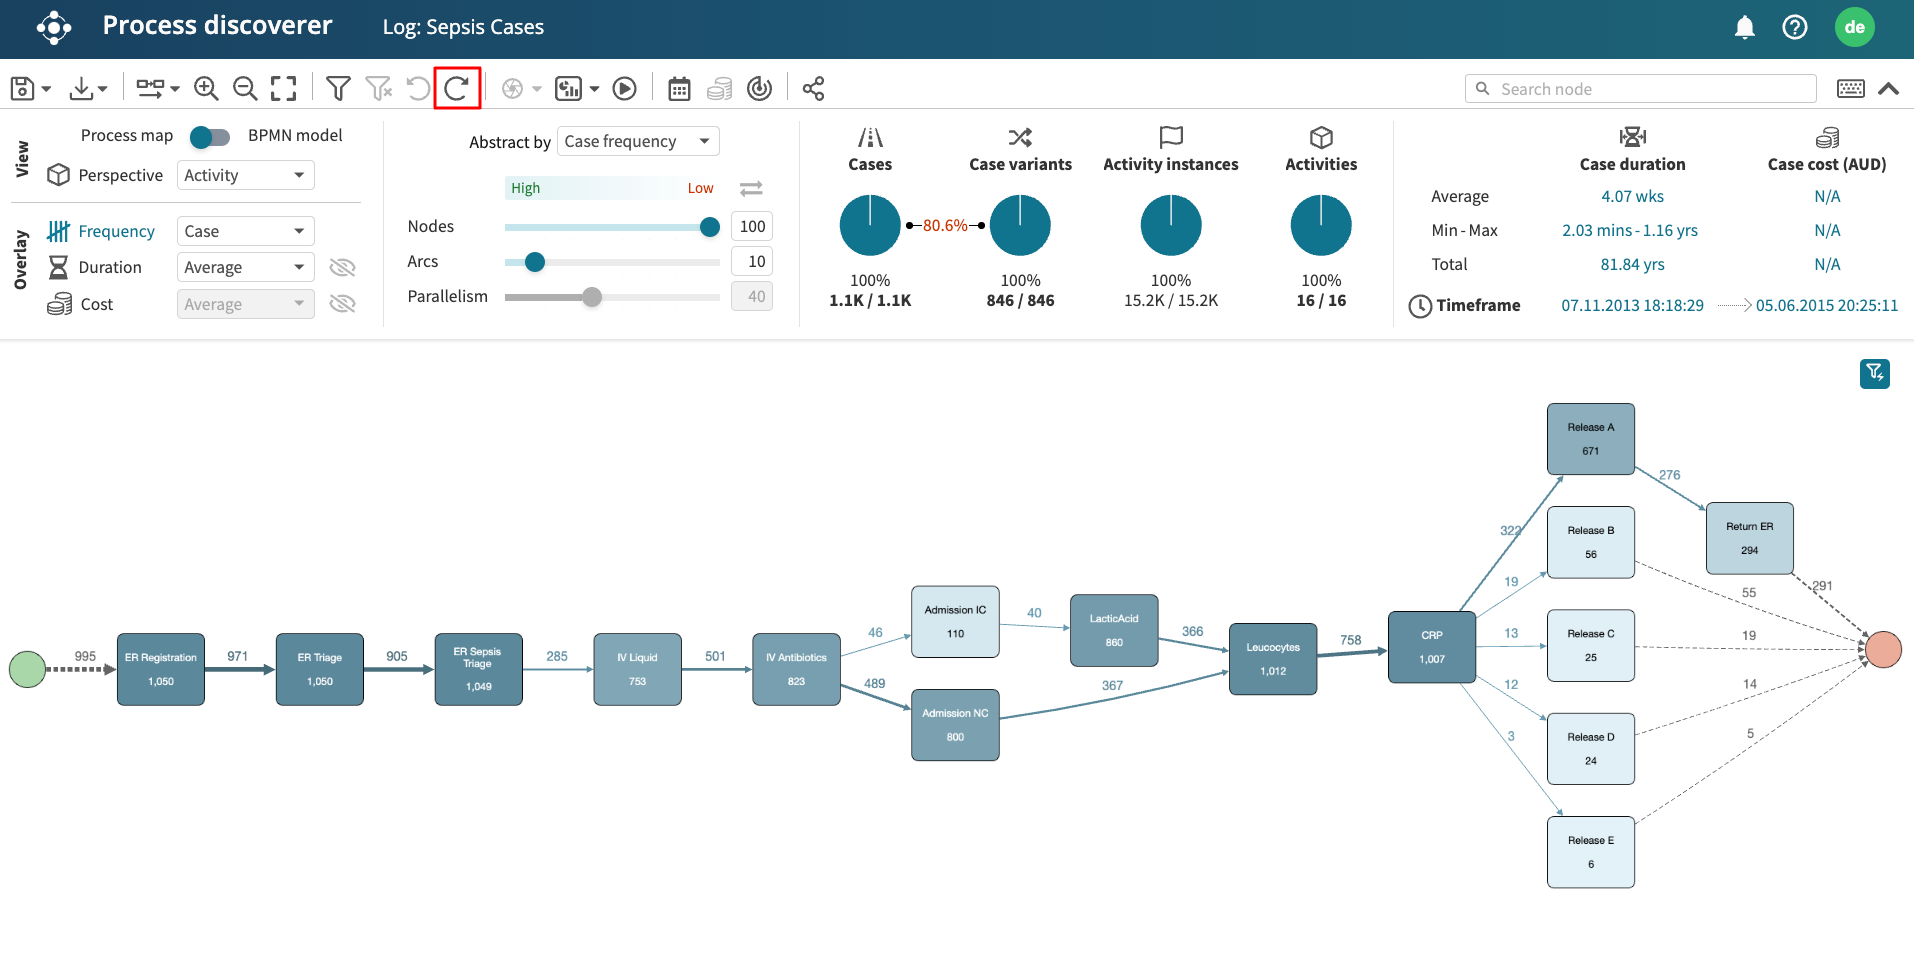Select the Duration overlay option
This screenshot has width=1914, height=963.
pos(110,267)
